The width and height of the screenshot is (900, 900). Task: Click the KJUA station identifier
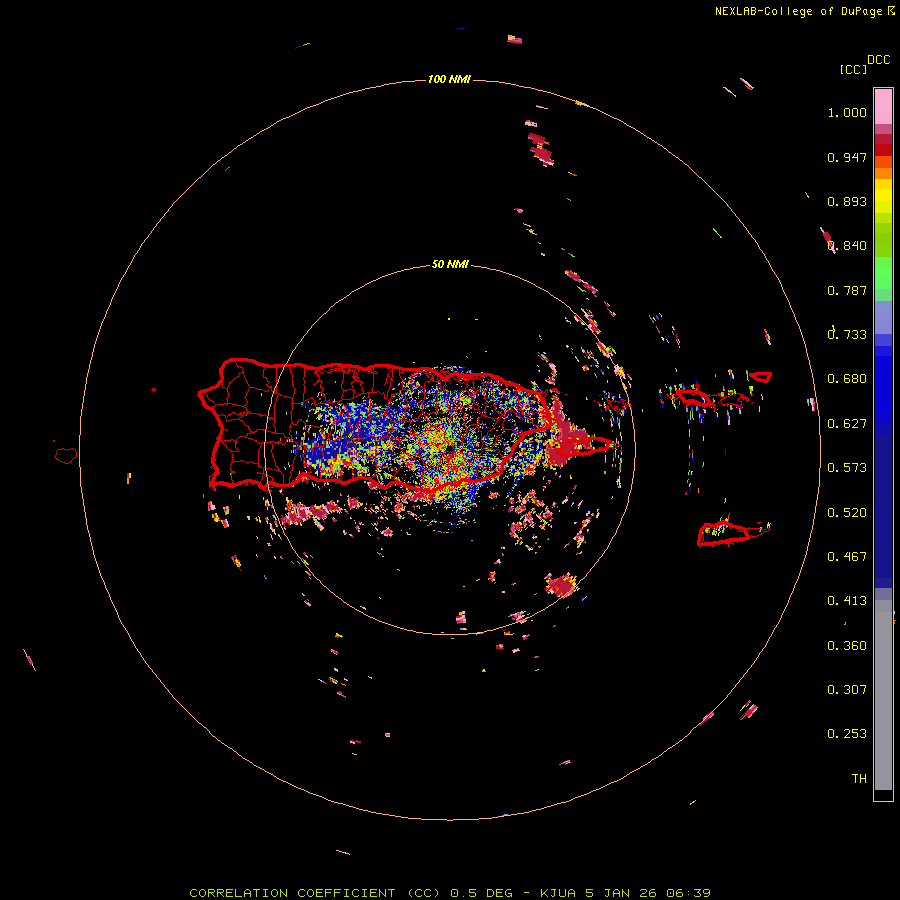tap(558, 893)
